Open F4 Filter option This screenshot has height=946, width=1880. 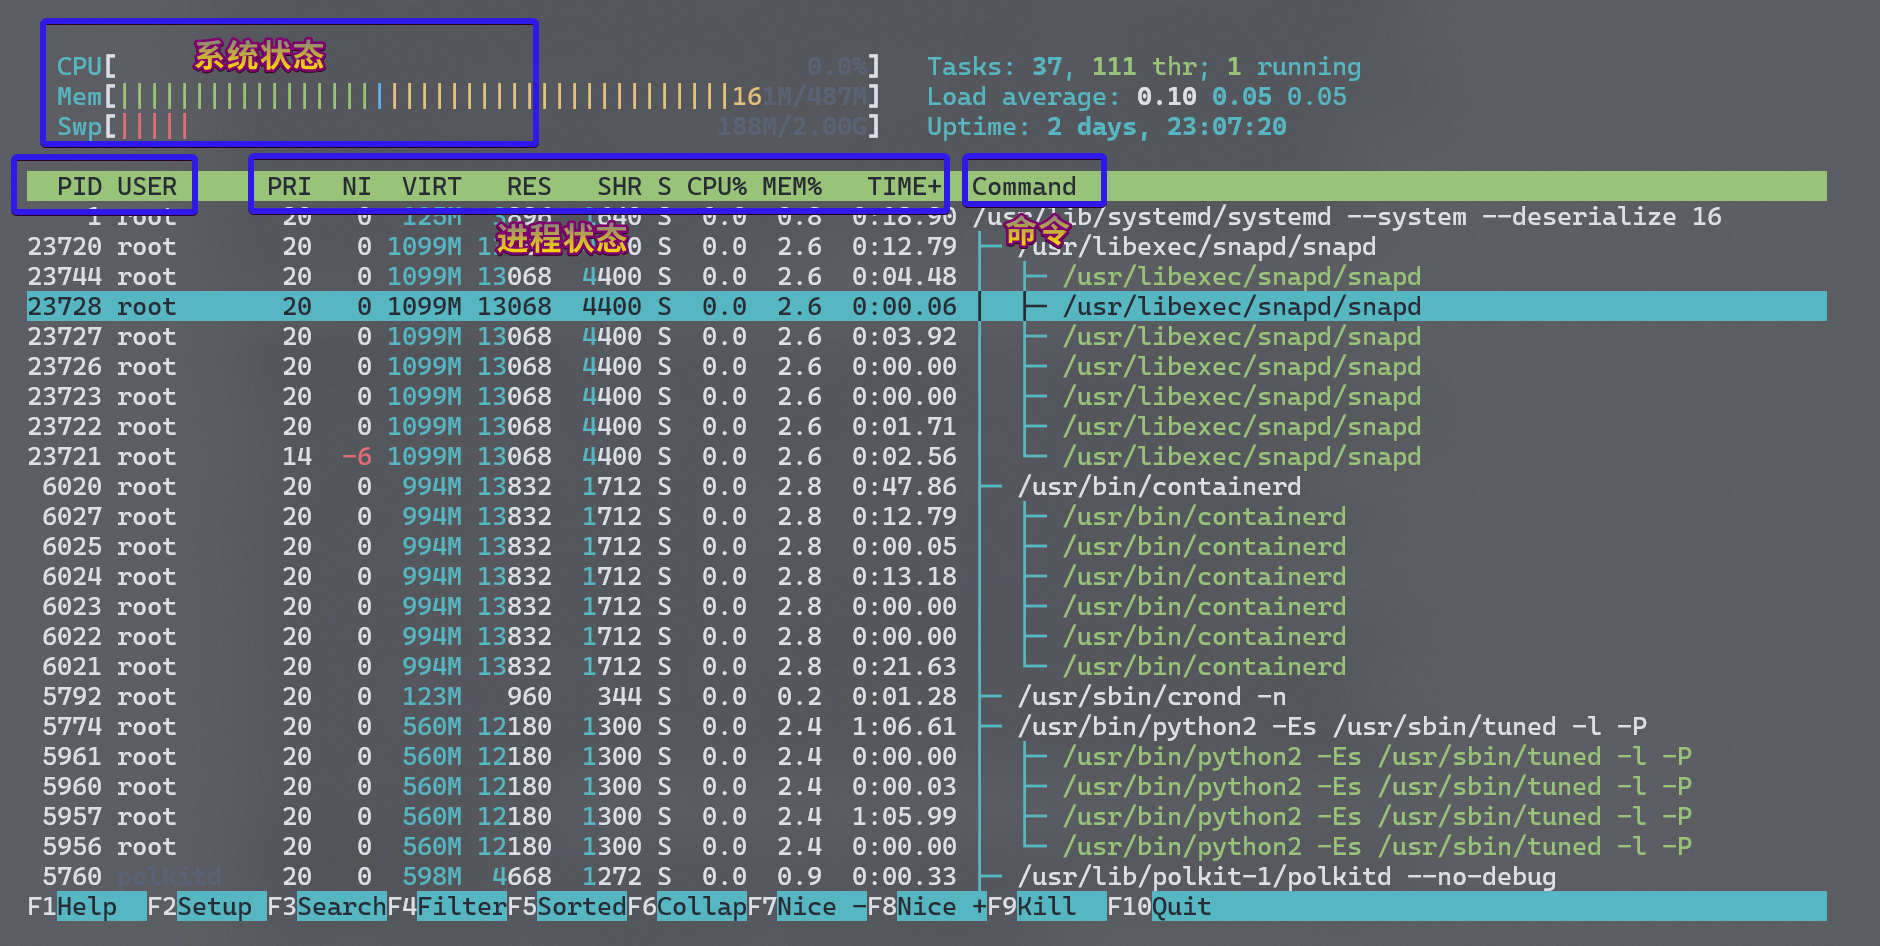(461, 907)
